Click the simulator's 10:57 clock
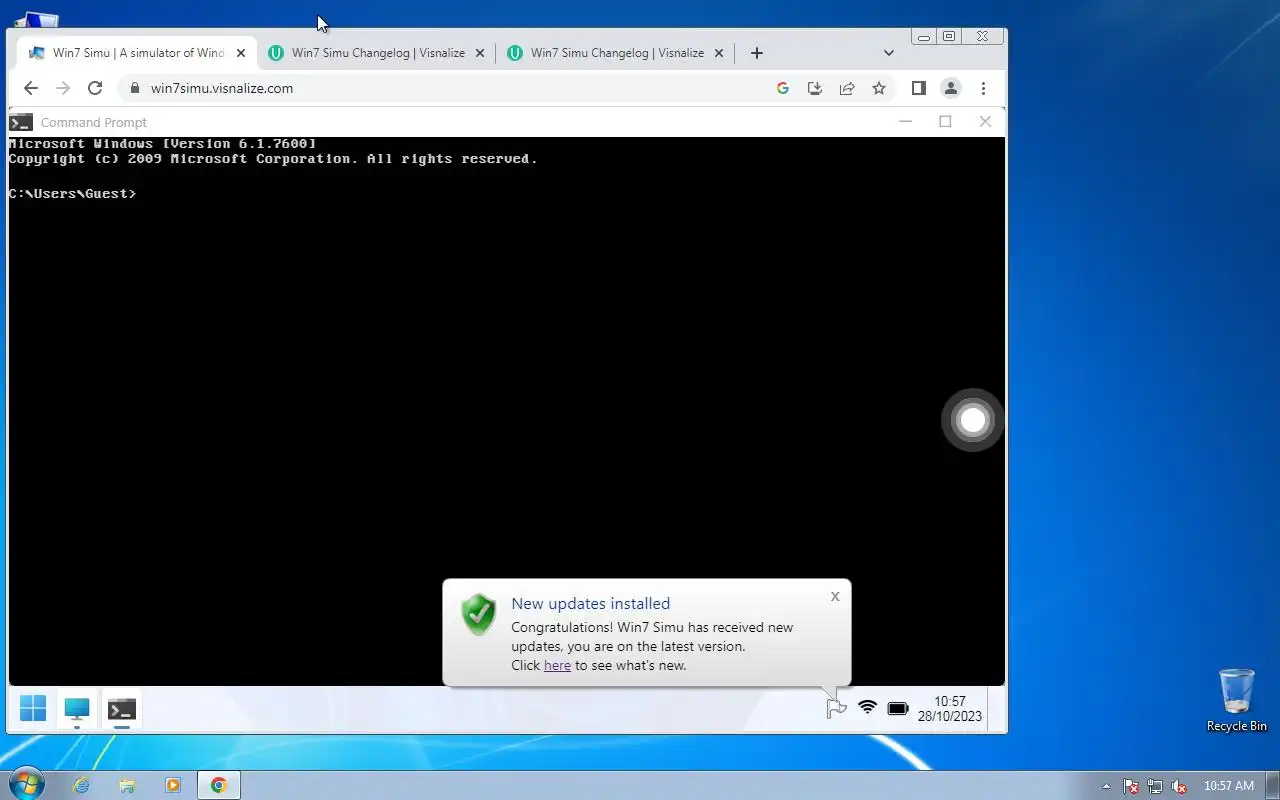The image size is (1280, 800). pyautogui.click(x=950, y=708)
